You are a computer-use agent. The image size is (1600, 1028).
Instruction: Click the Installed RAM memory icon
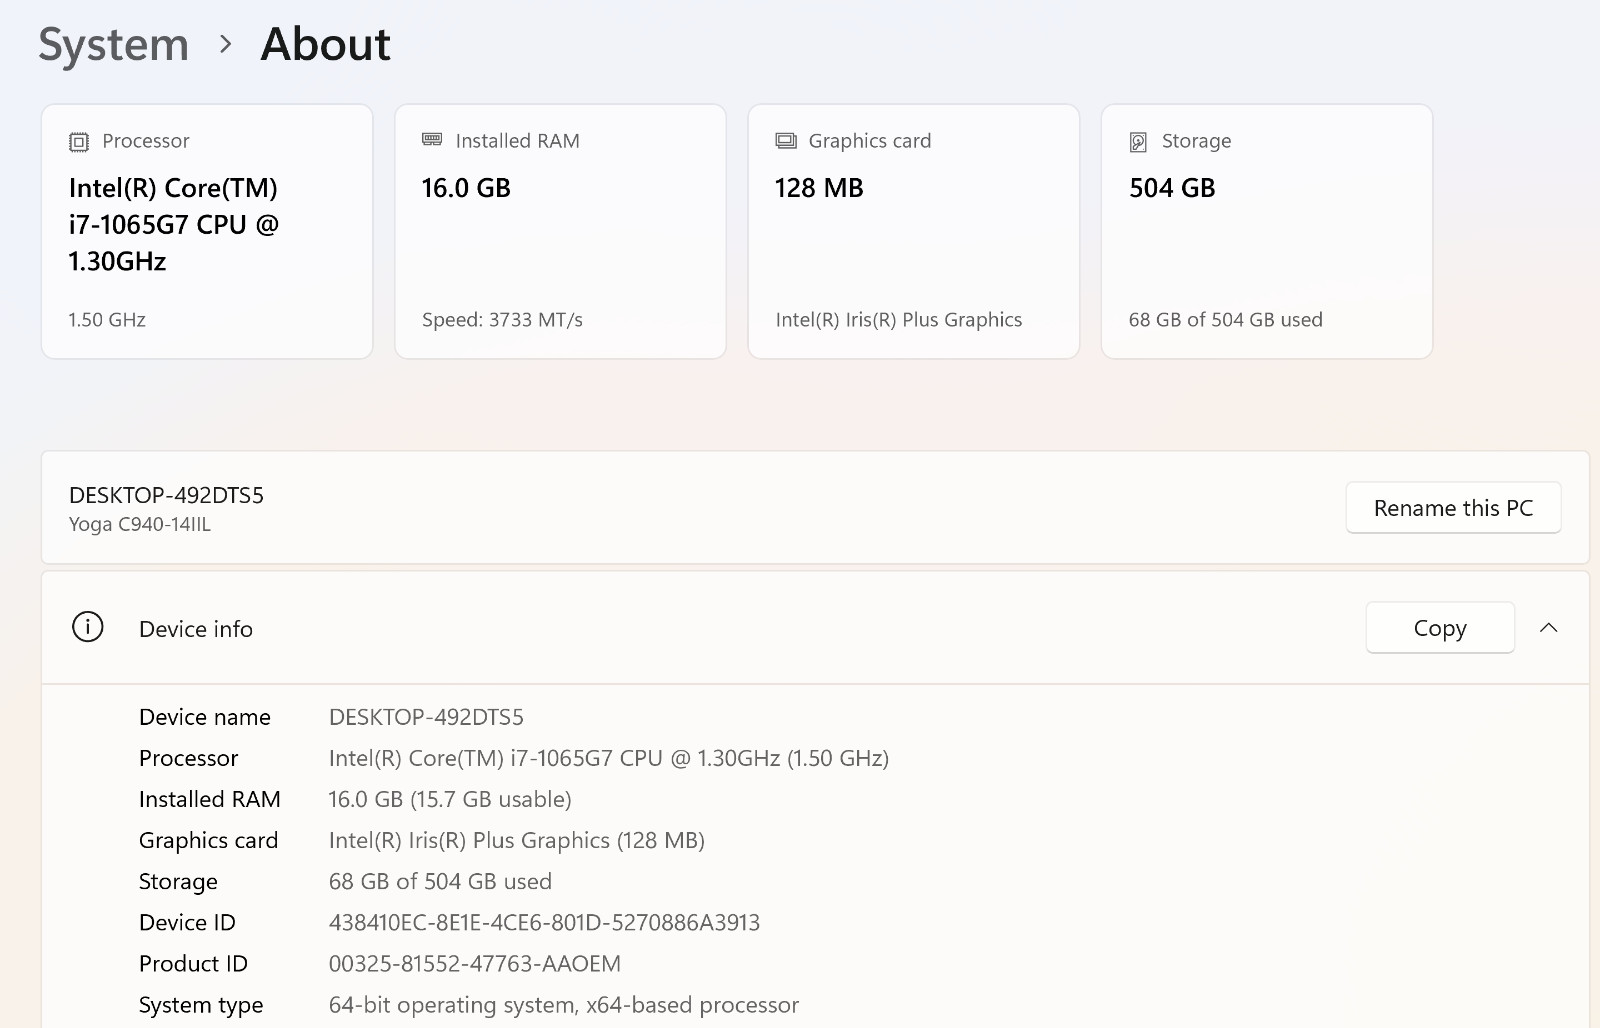click(432, 139)
